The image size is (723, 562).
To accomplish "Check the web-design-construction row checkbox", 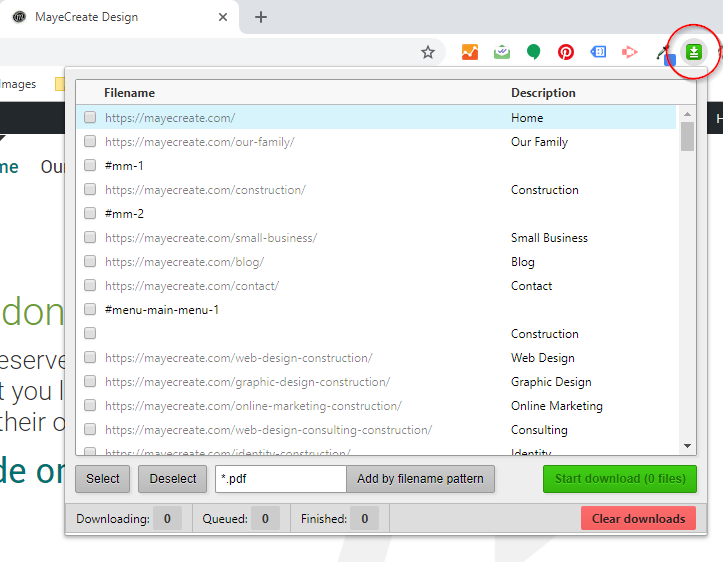I will pyautogui.click(x=90, y=357).
